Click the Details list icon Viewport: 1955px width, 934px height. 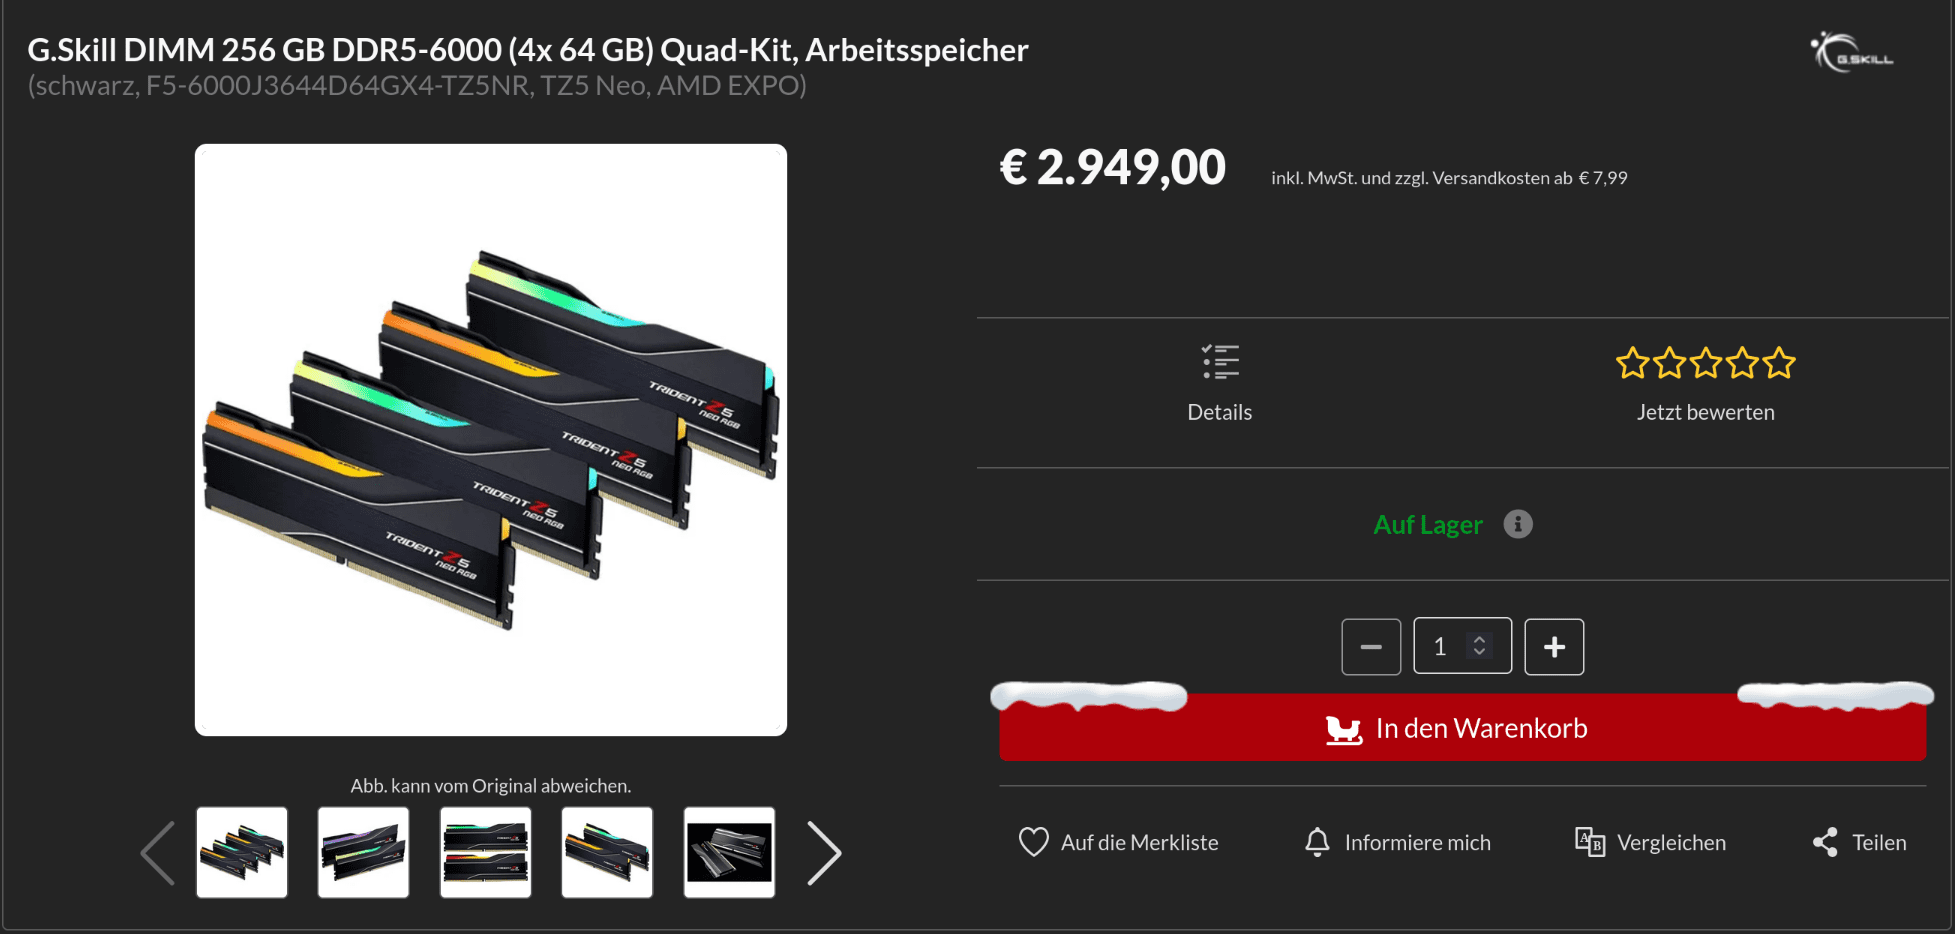point(1220,362)
